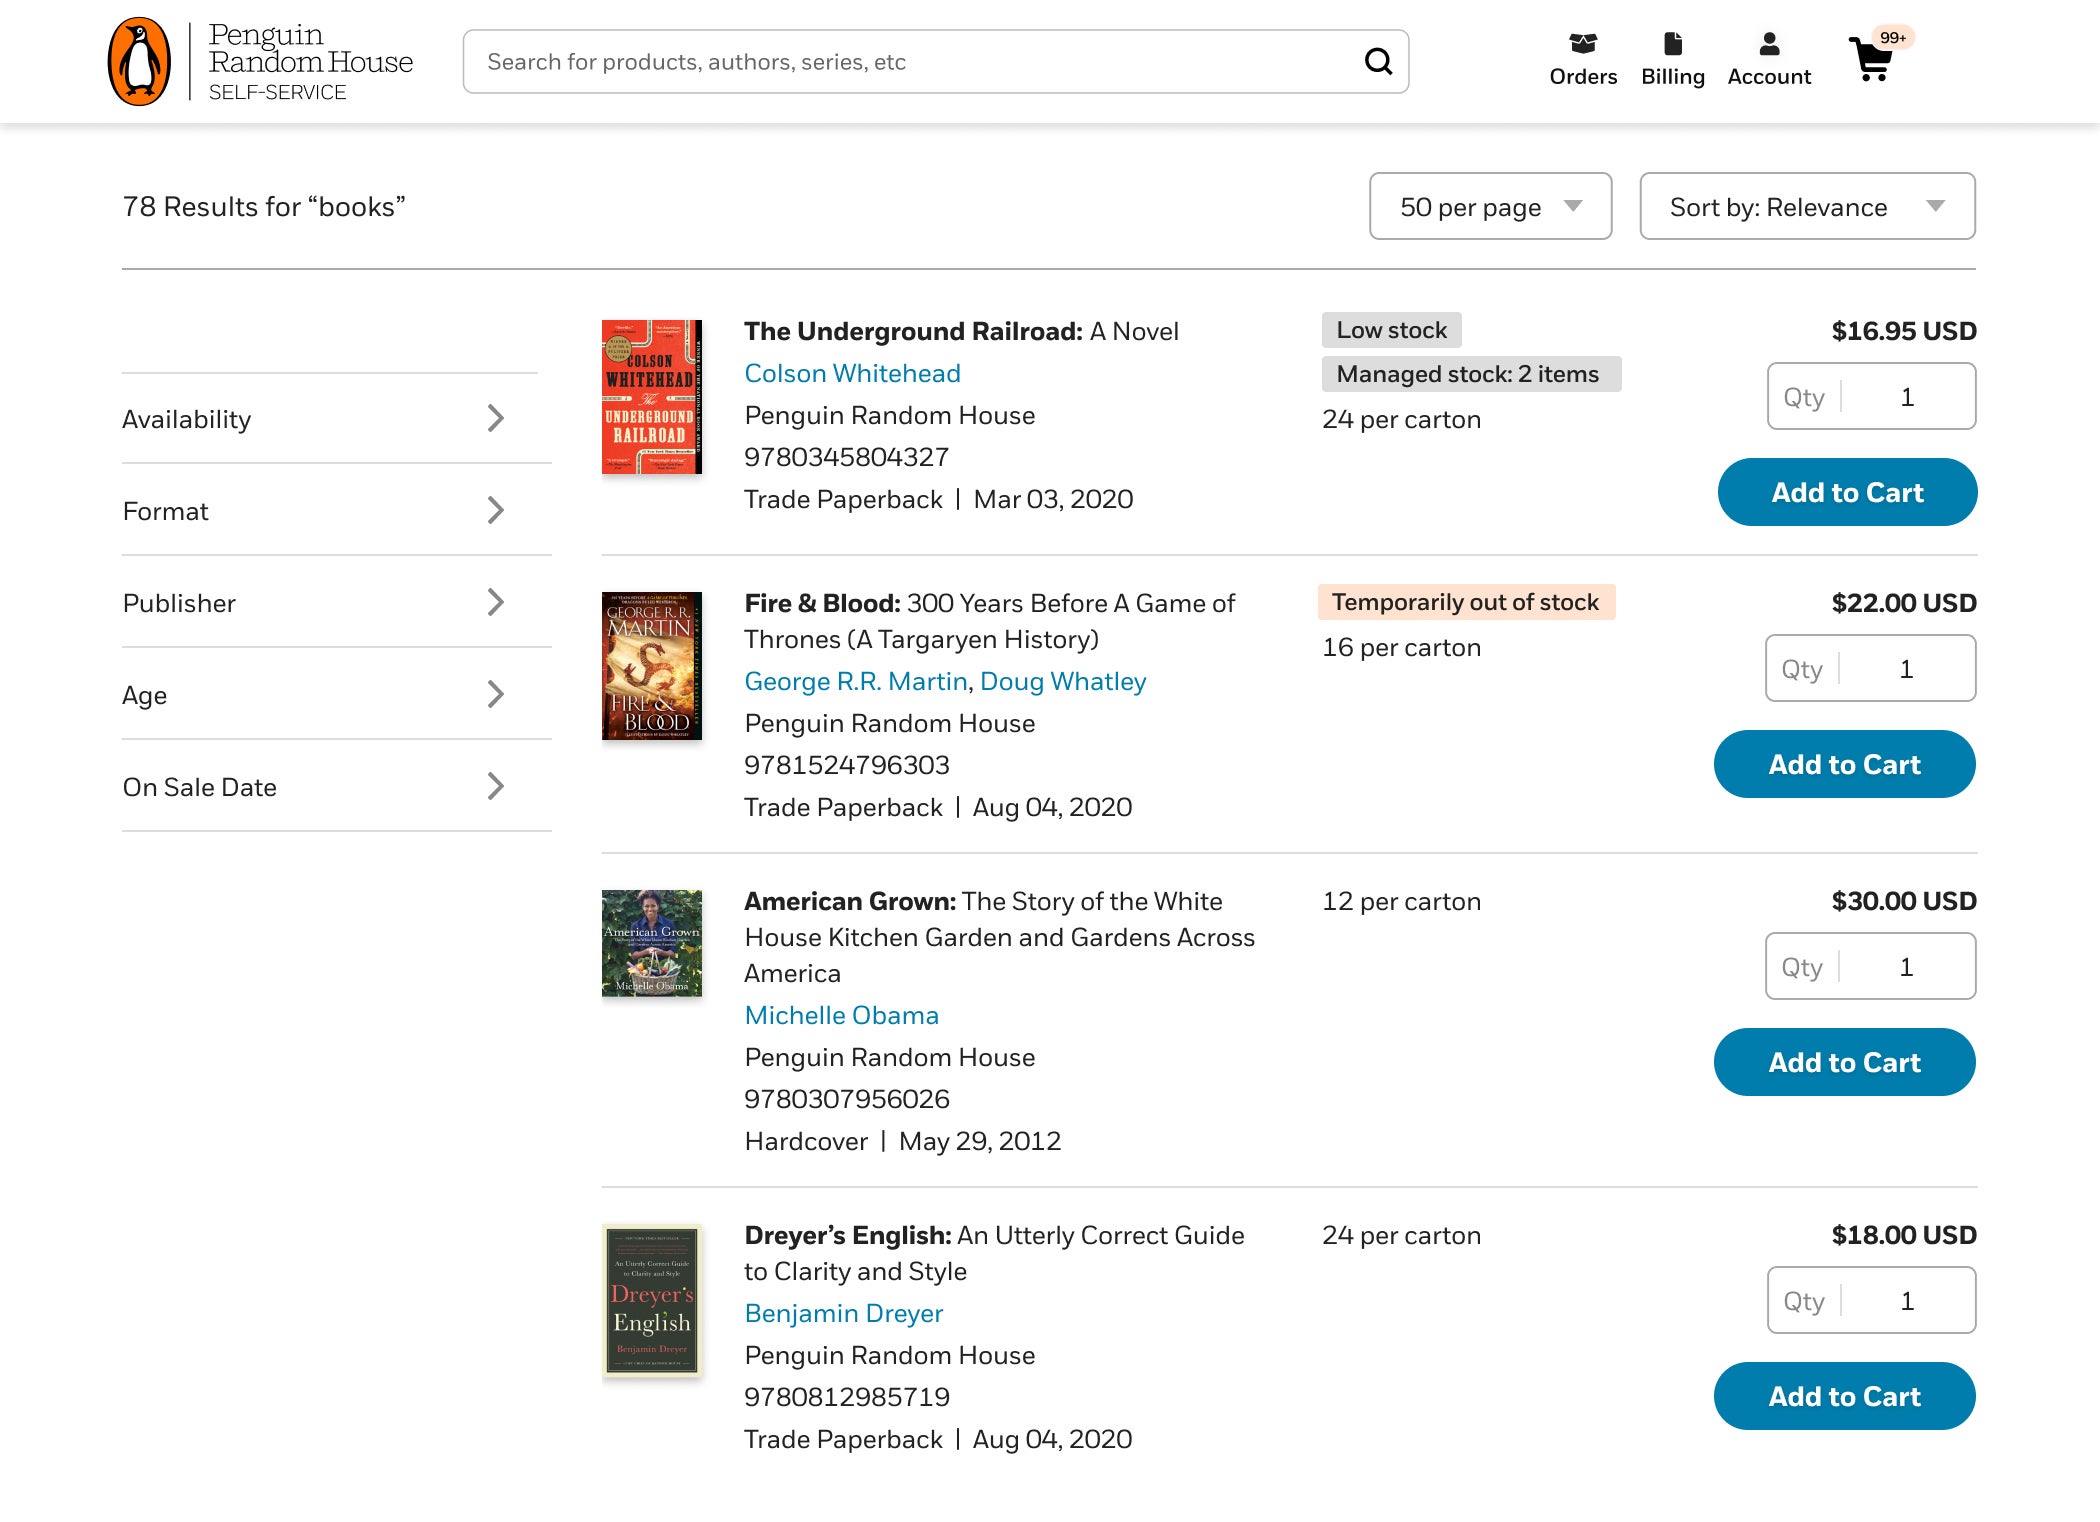Open author Colson Whitehead link

pyautogui.click(x=852, y=373)
